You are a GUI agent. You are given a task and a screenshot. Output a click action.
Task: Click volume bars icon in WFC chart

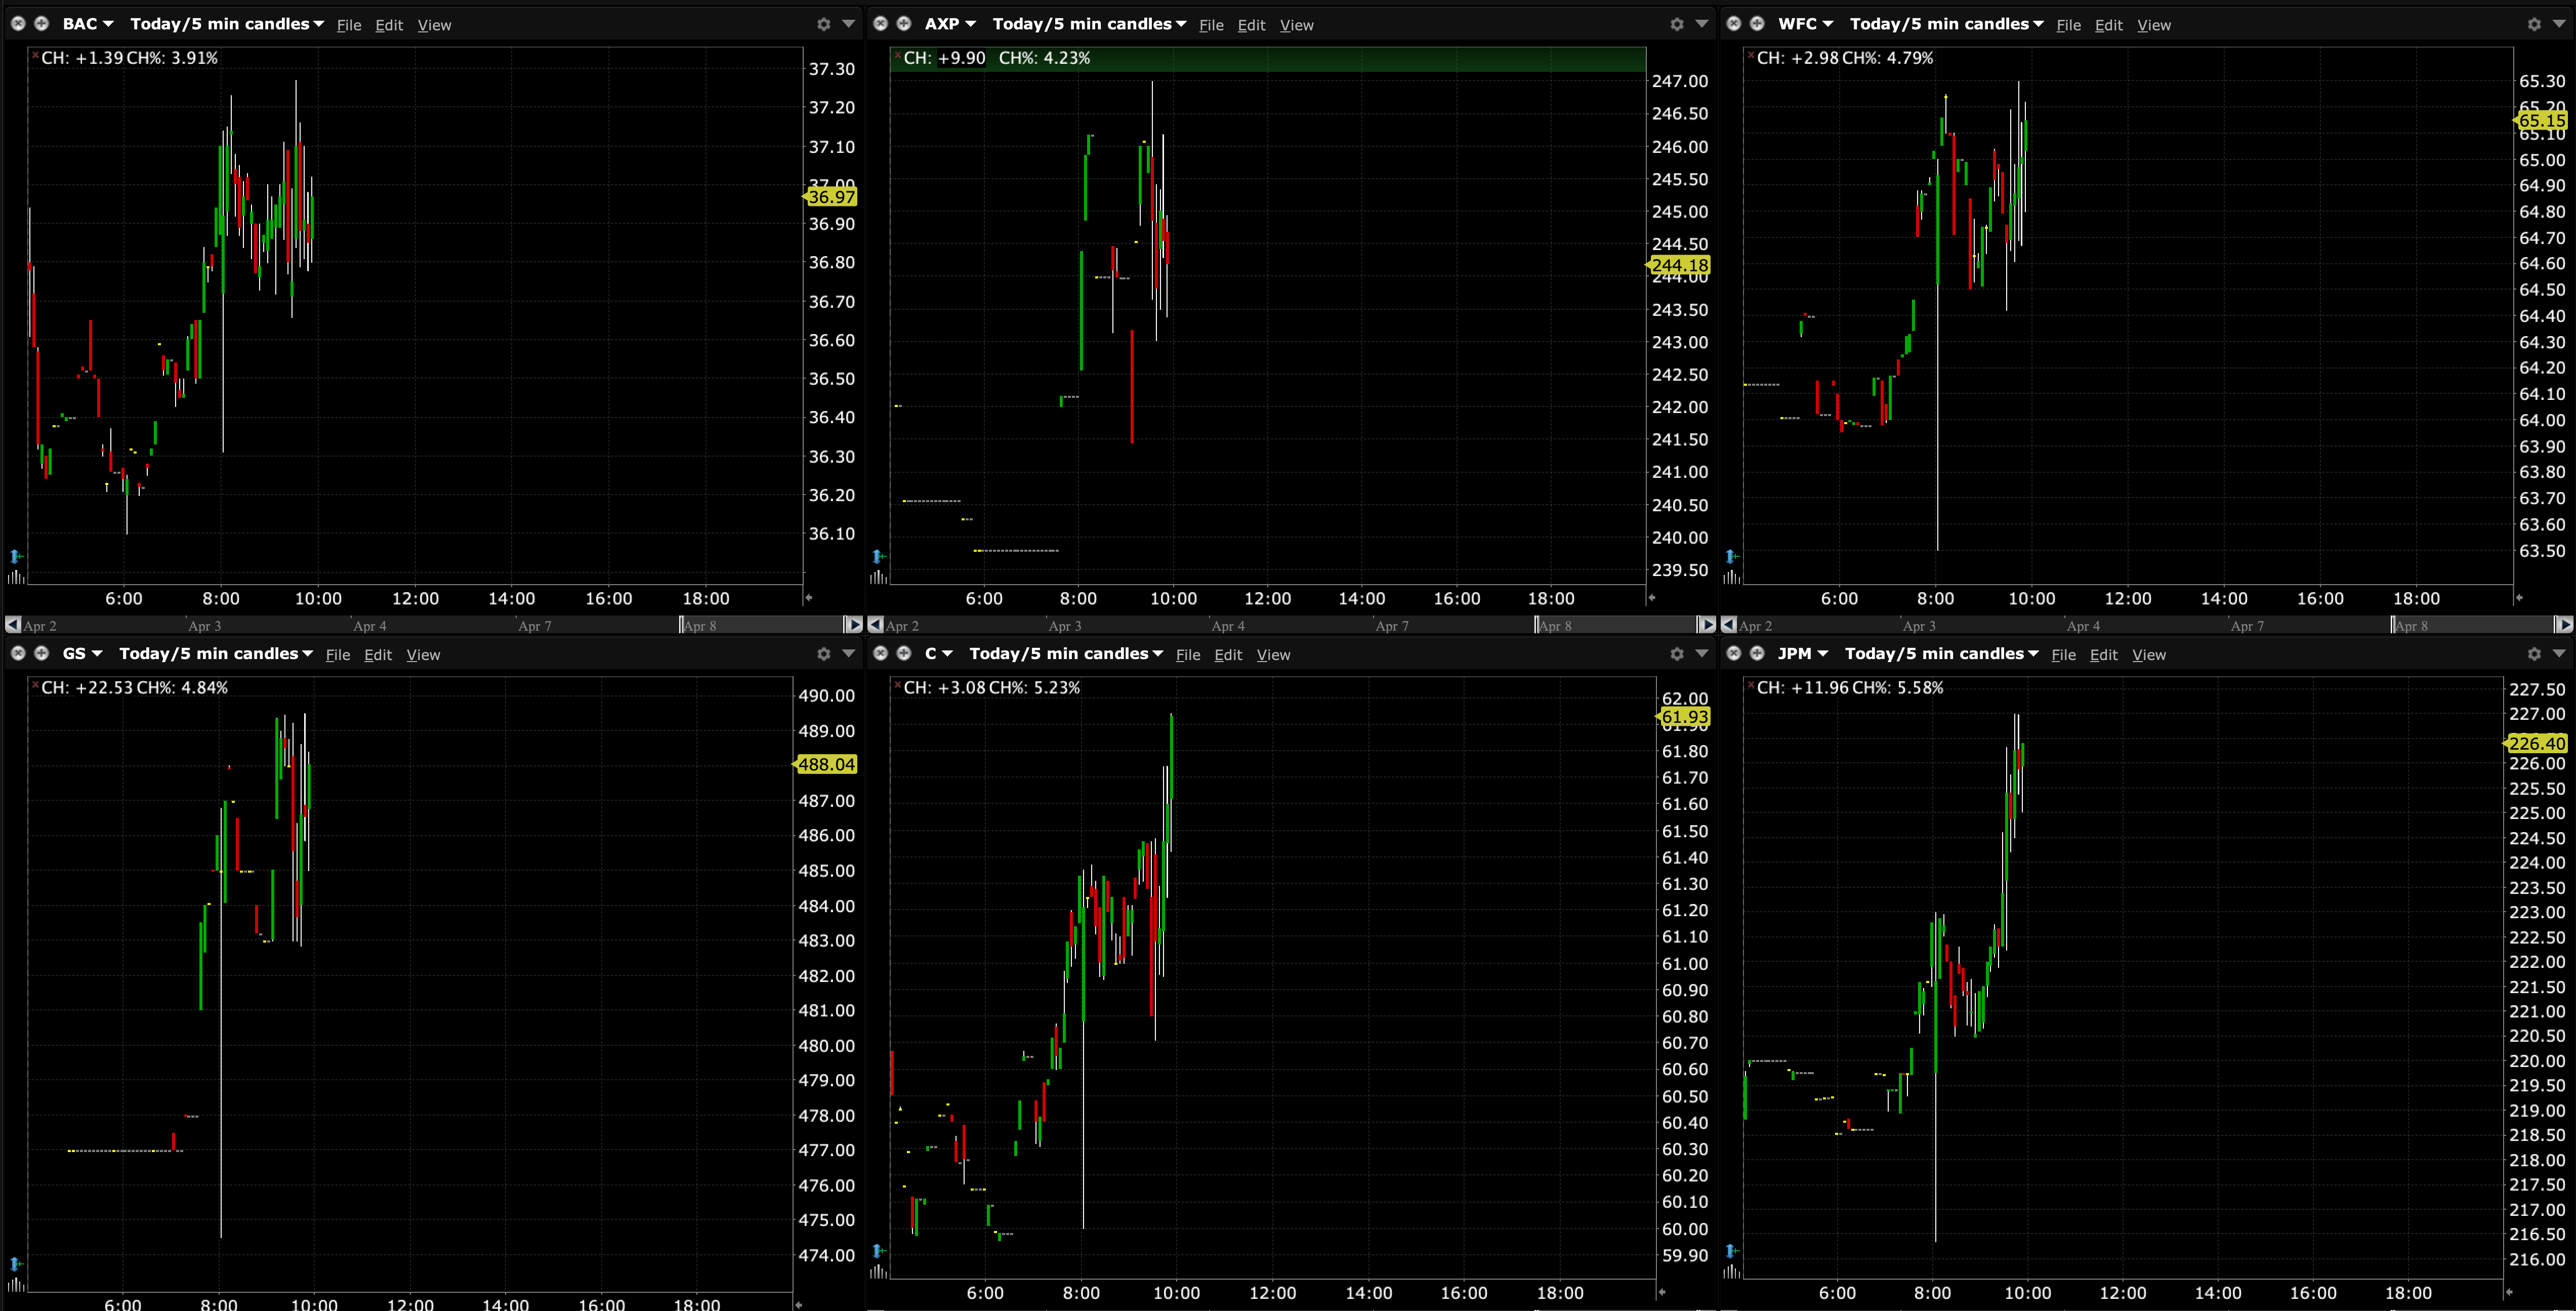click(1732, 577)
